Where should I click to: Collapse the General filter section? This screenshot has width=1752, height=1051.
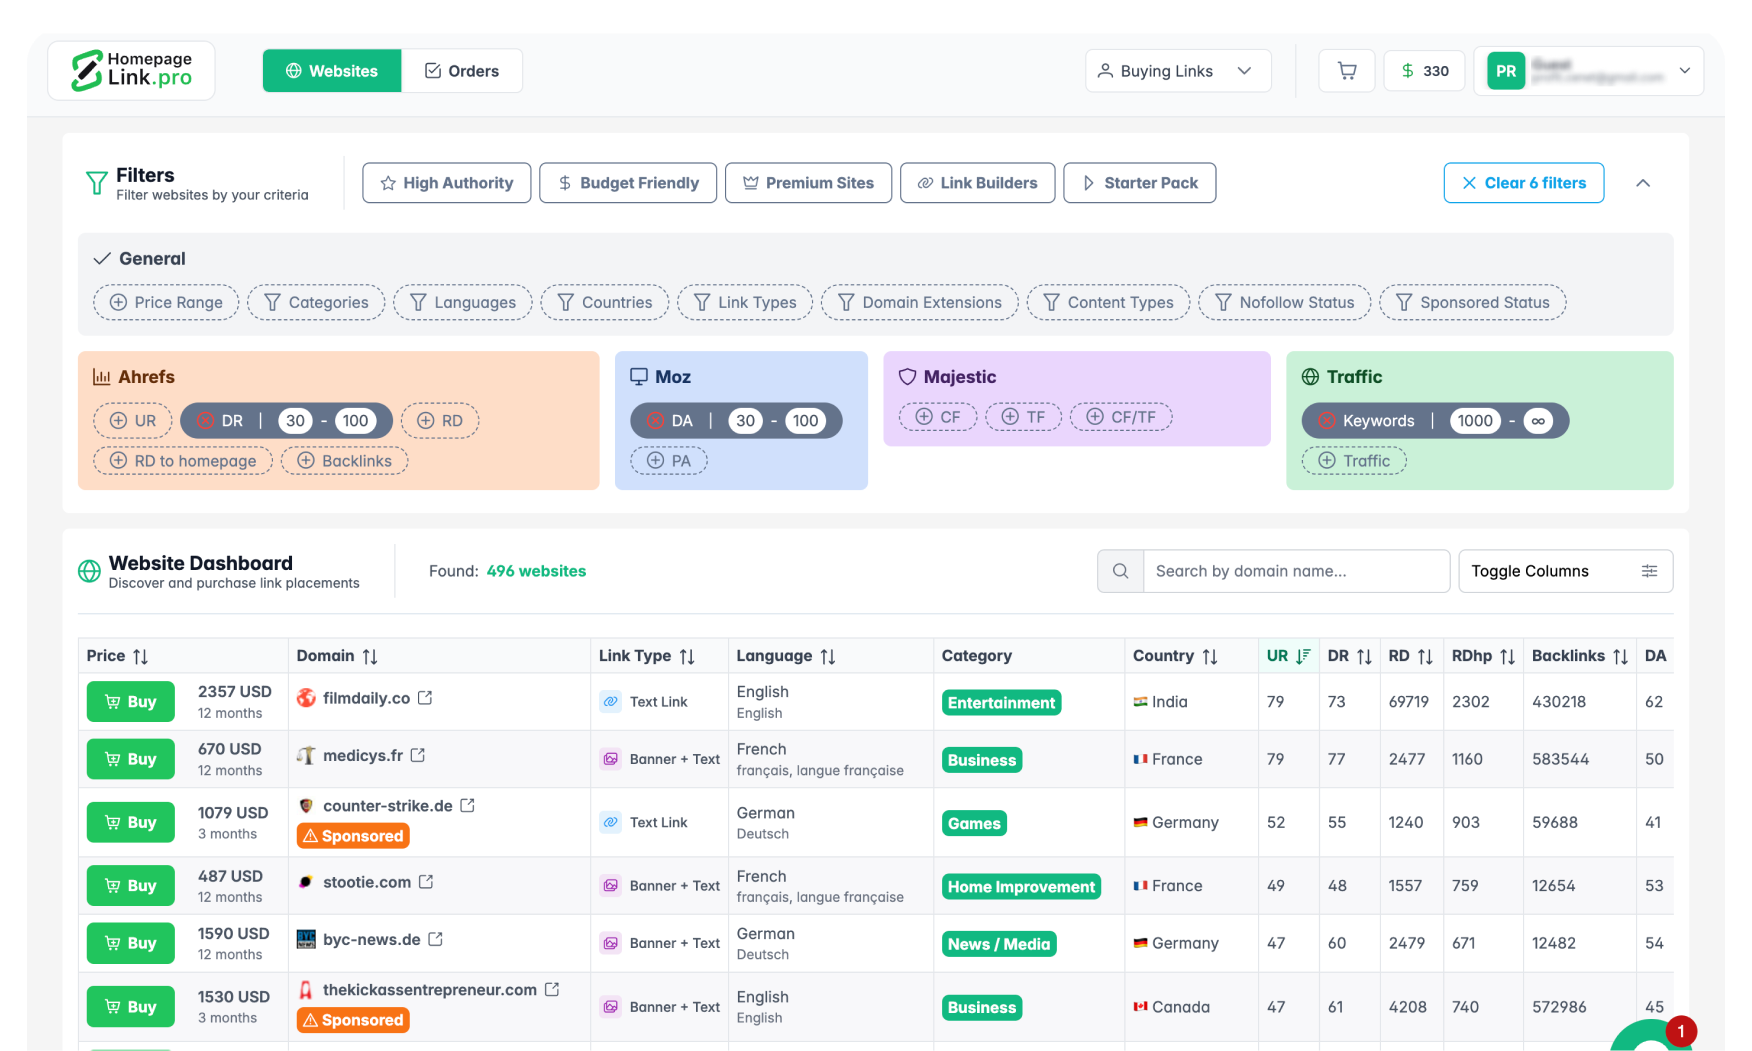(x=101, y=259)
